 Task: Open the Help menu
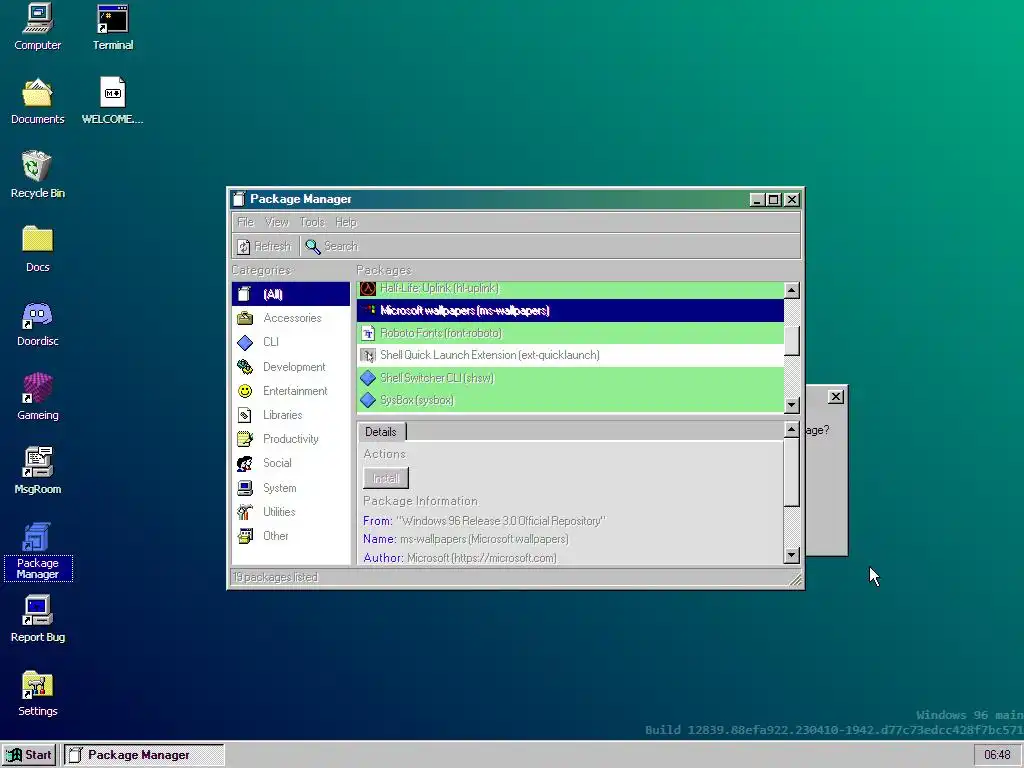pyautogui.click(x=346, y=222)
